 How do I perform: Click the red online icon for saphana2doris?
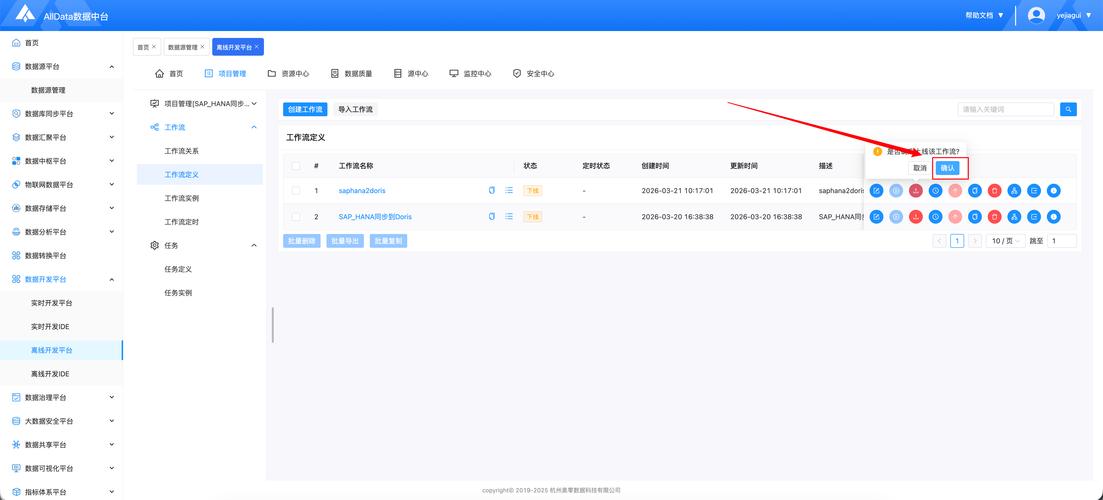click(915, 191)
